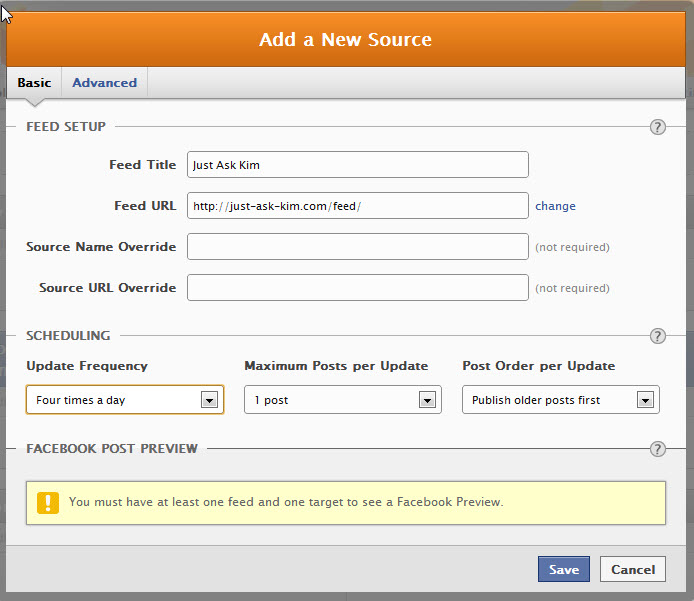694x601 pixels.
Task: Click into the Feed URL field
Action: [x=358, y=205]
